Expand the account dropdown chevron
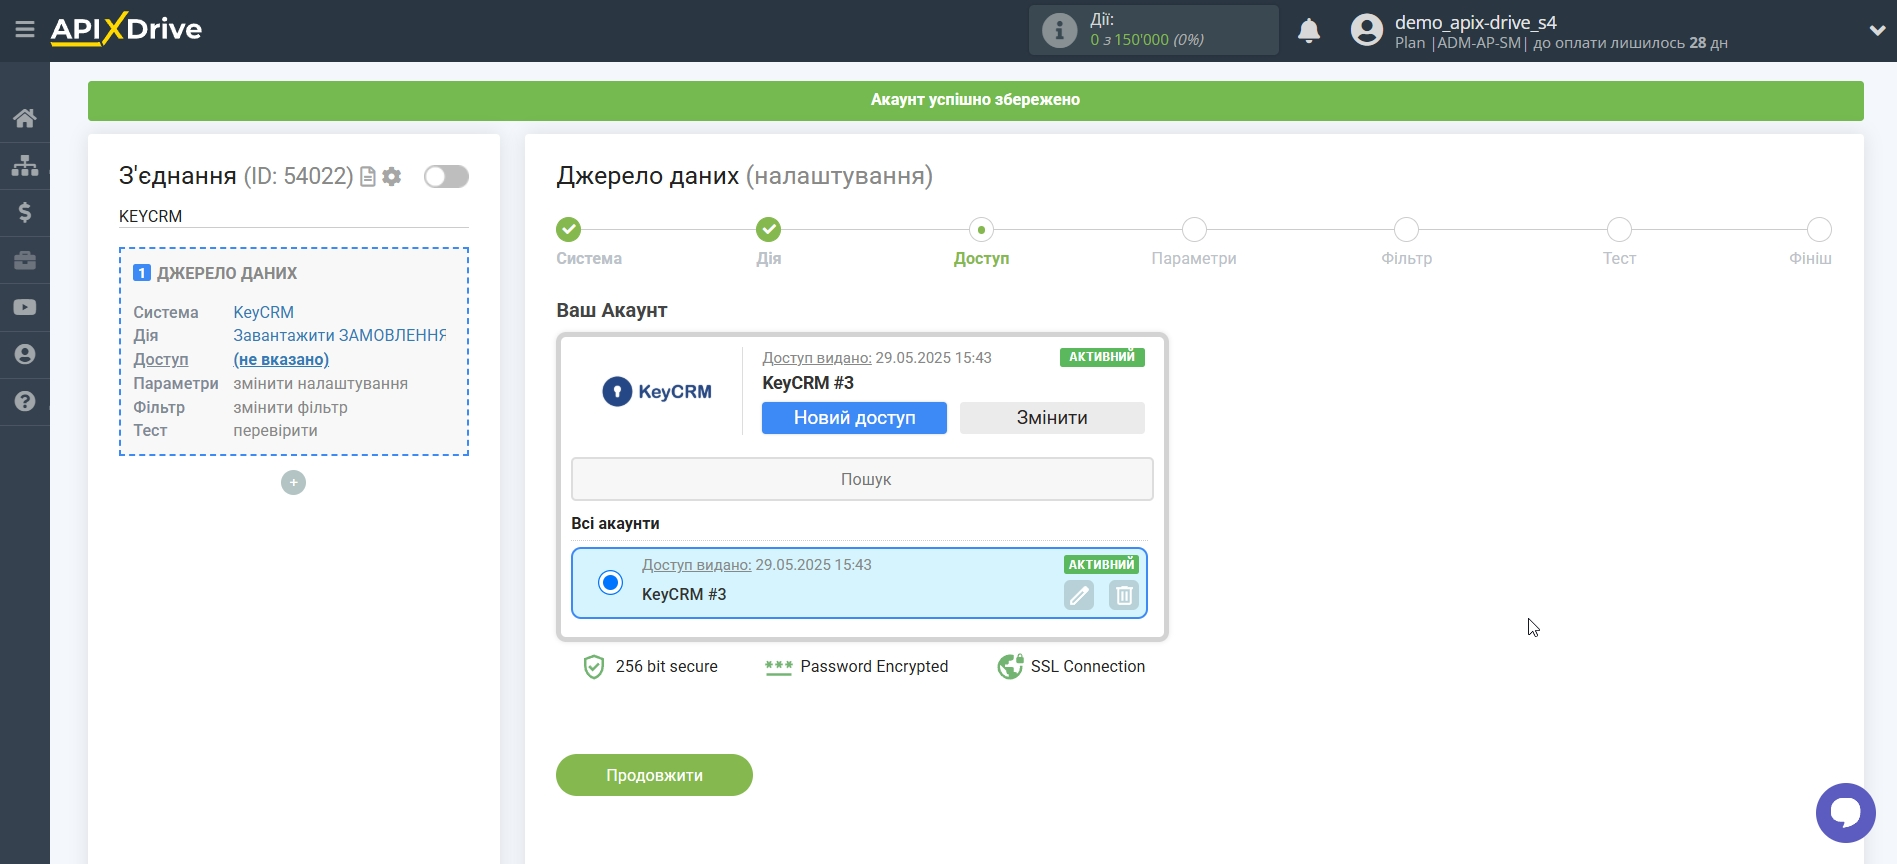 click(x=1877, y=31)
